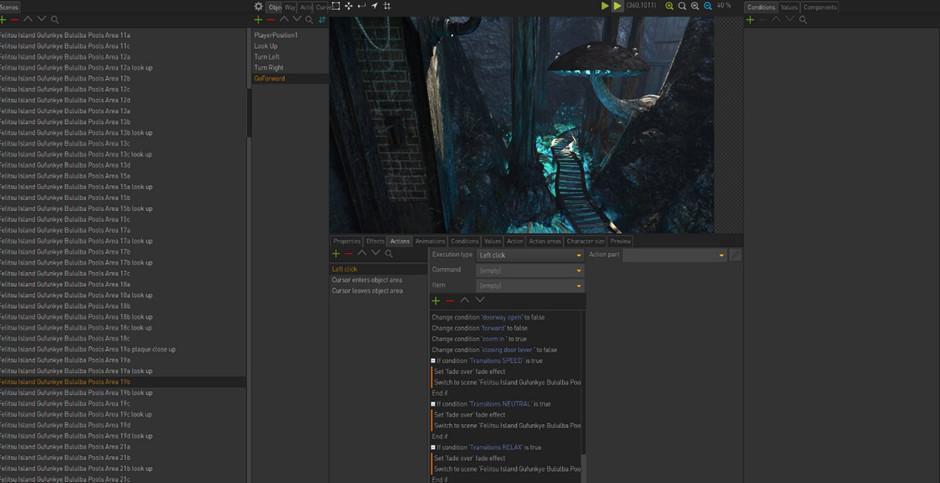940x483 pixels.
Task: Open the search icon in the Scenes panel
Action: click(54, 19)
